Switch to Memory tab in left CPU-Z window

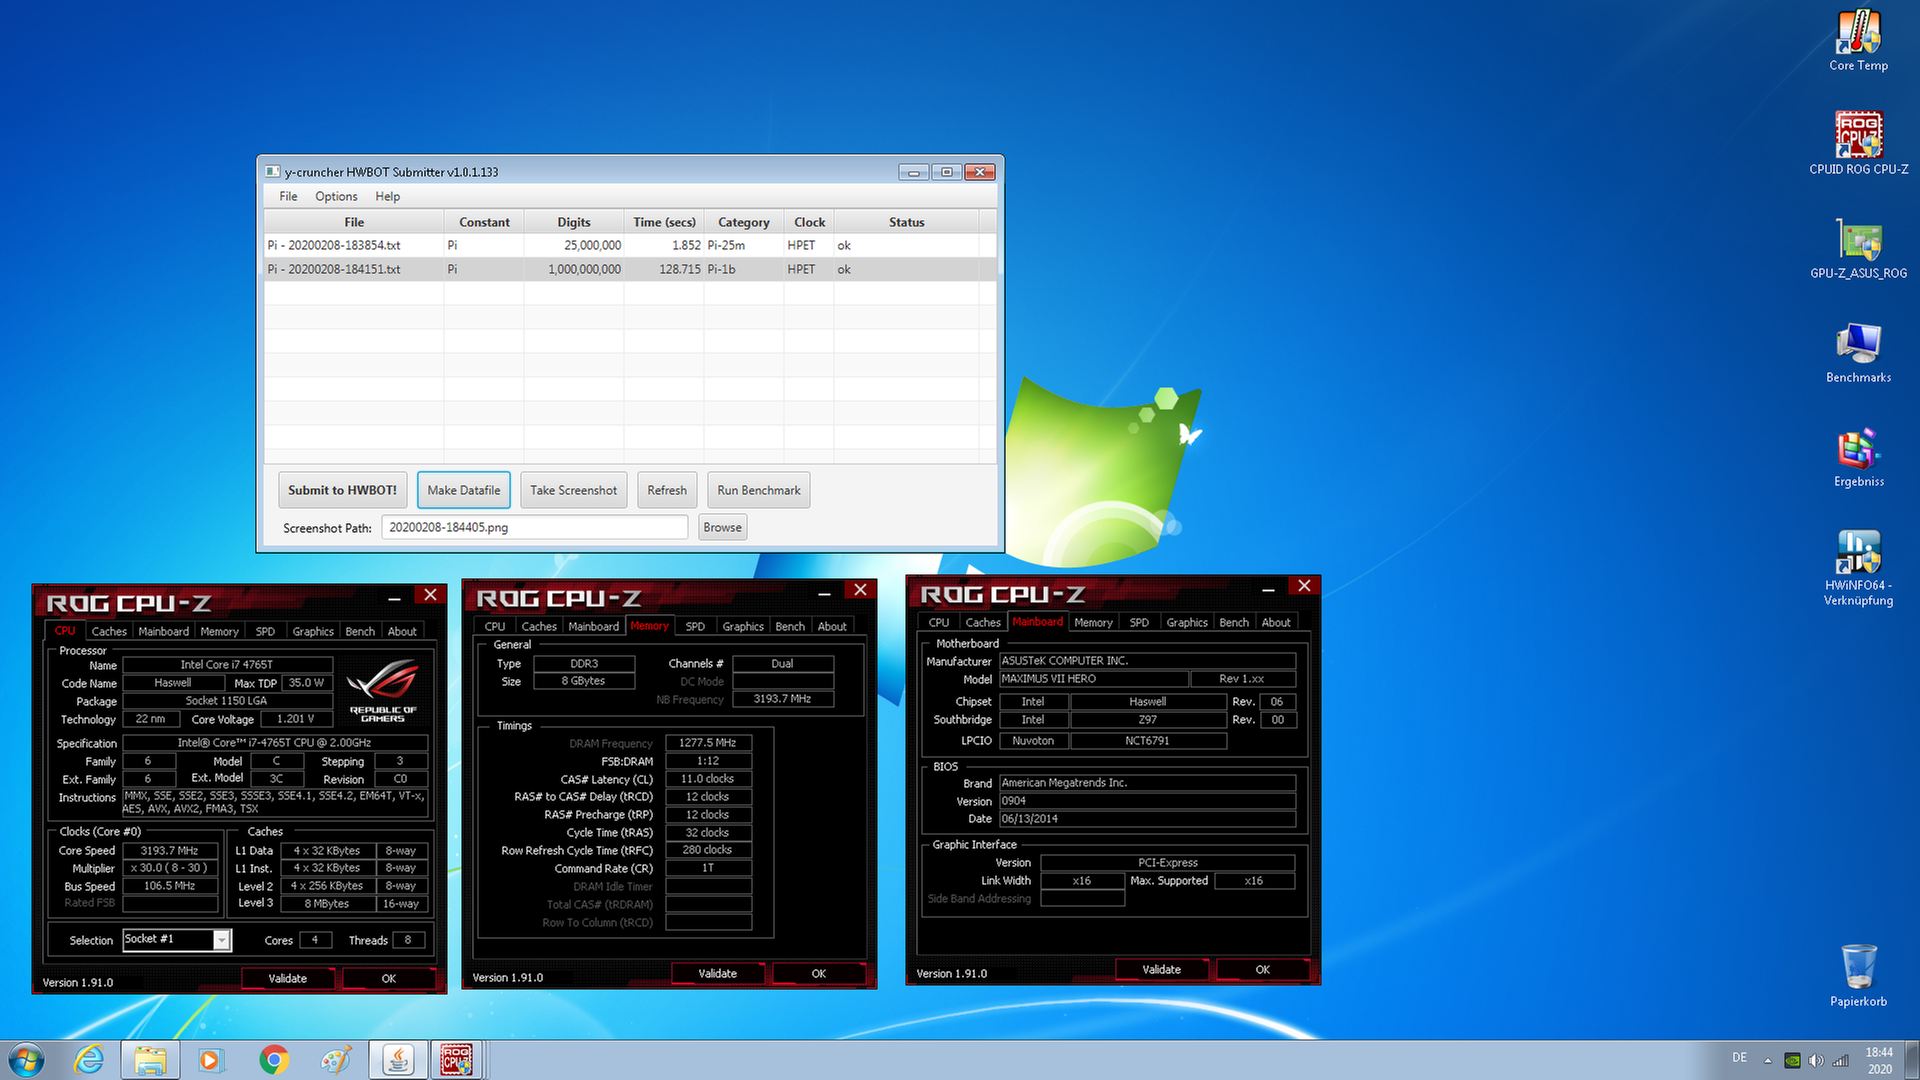coord(219,632)
